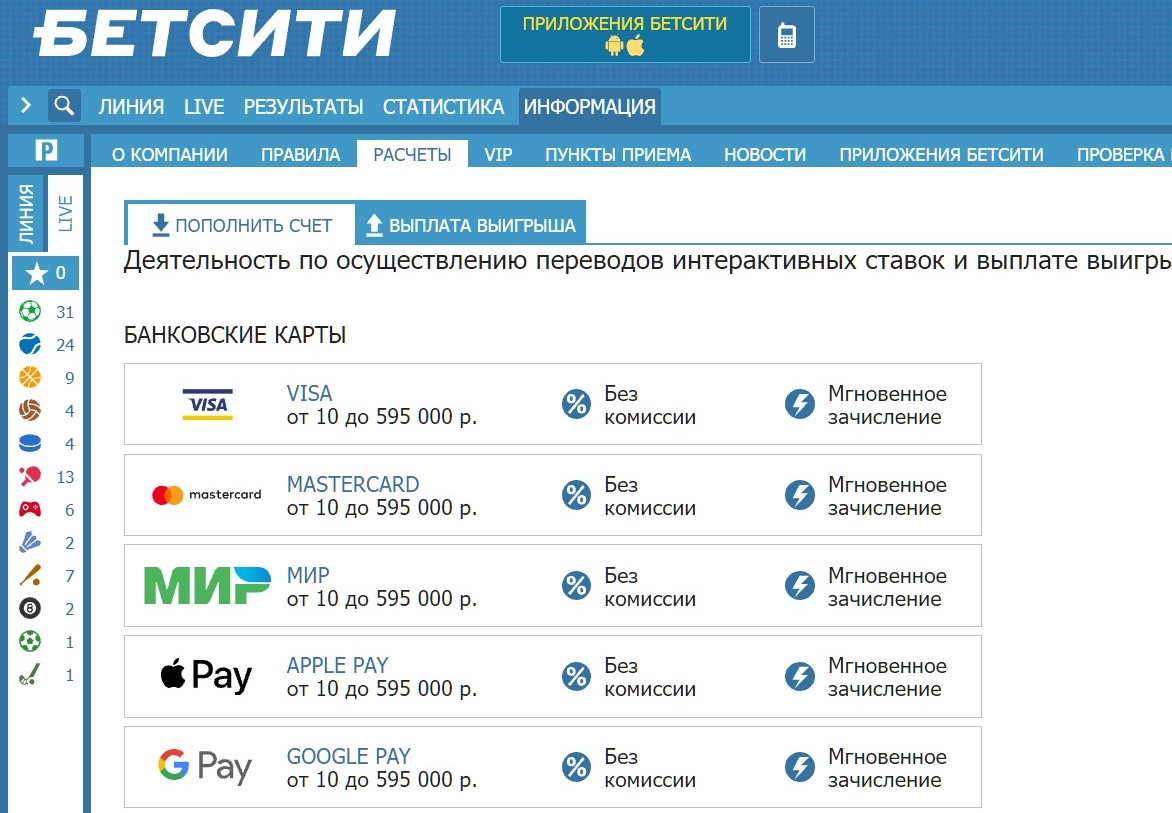Select field hockey stick icon
This screenshot has height=813, width=1172.
click(30, 675)
